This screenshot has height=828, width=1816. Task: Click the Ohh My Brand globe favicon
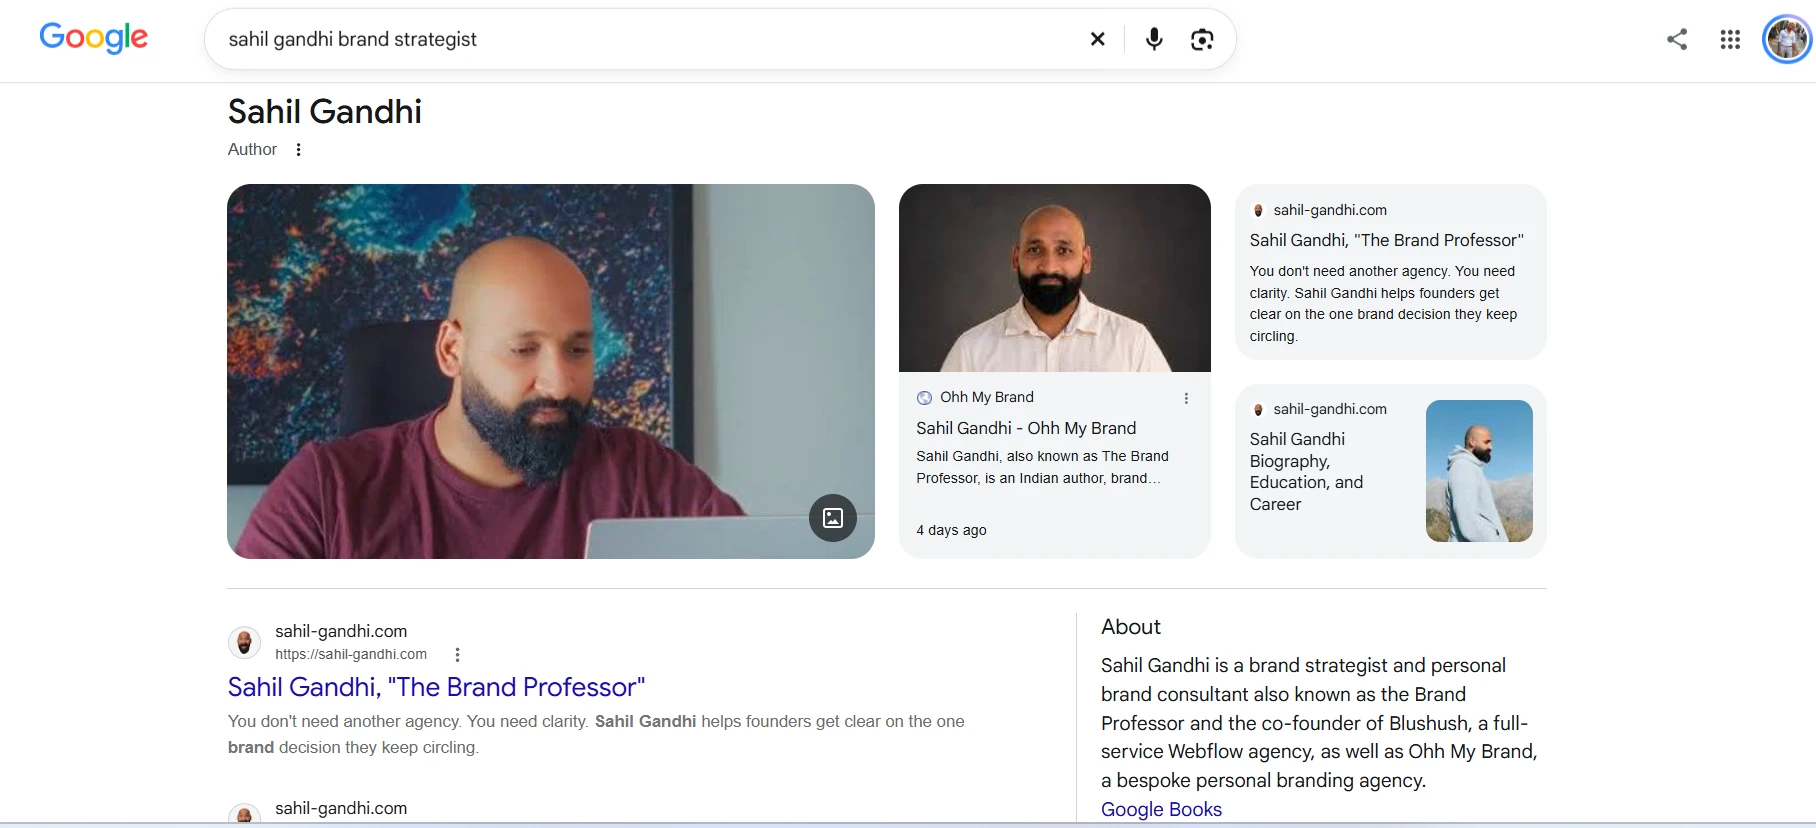click(x=924, y=398)
